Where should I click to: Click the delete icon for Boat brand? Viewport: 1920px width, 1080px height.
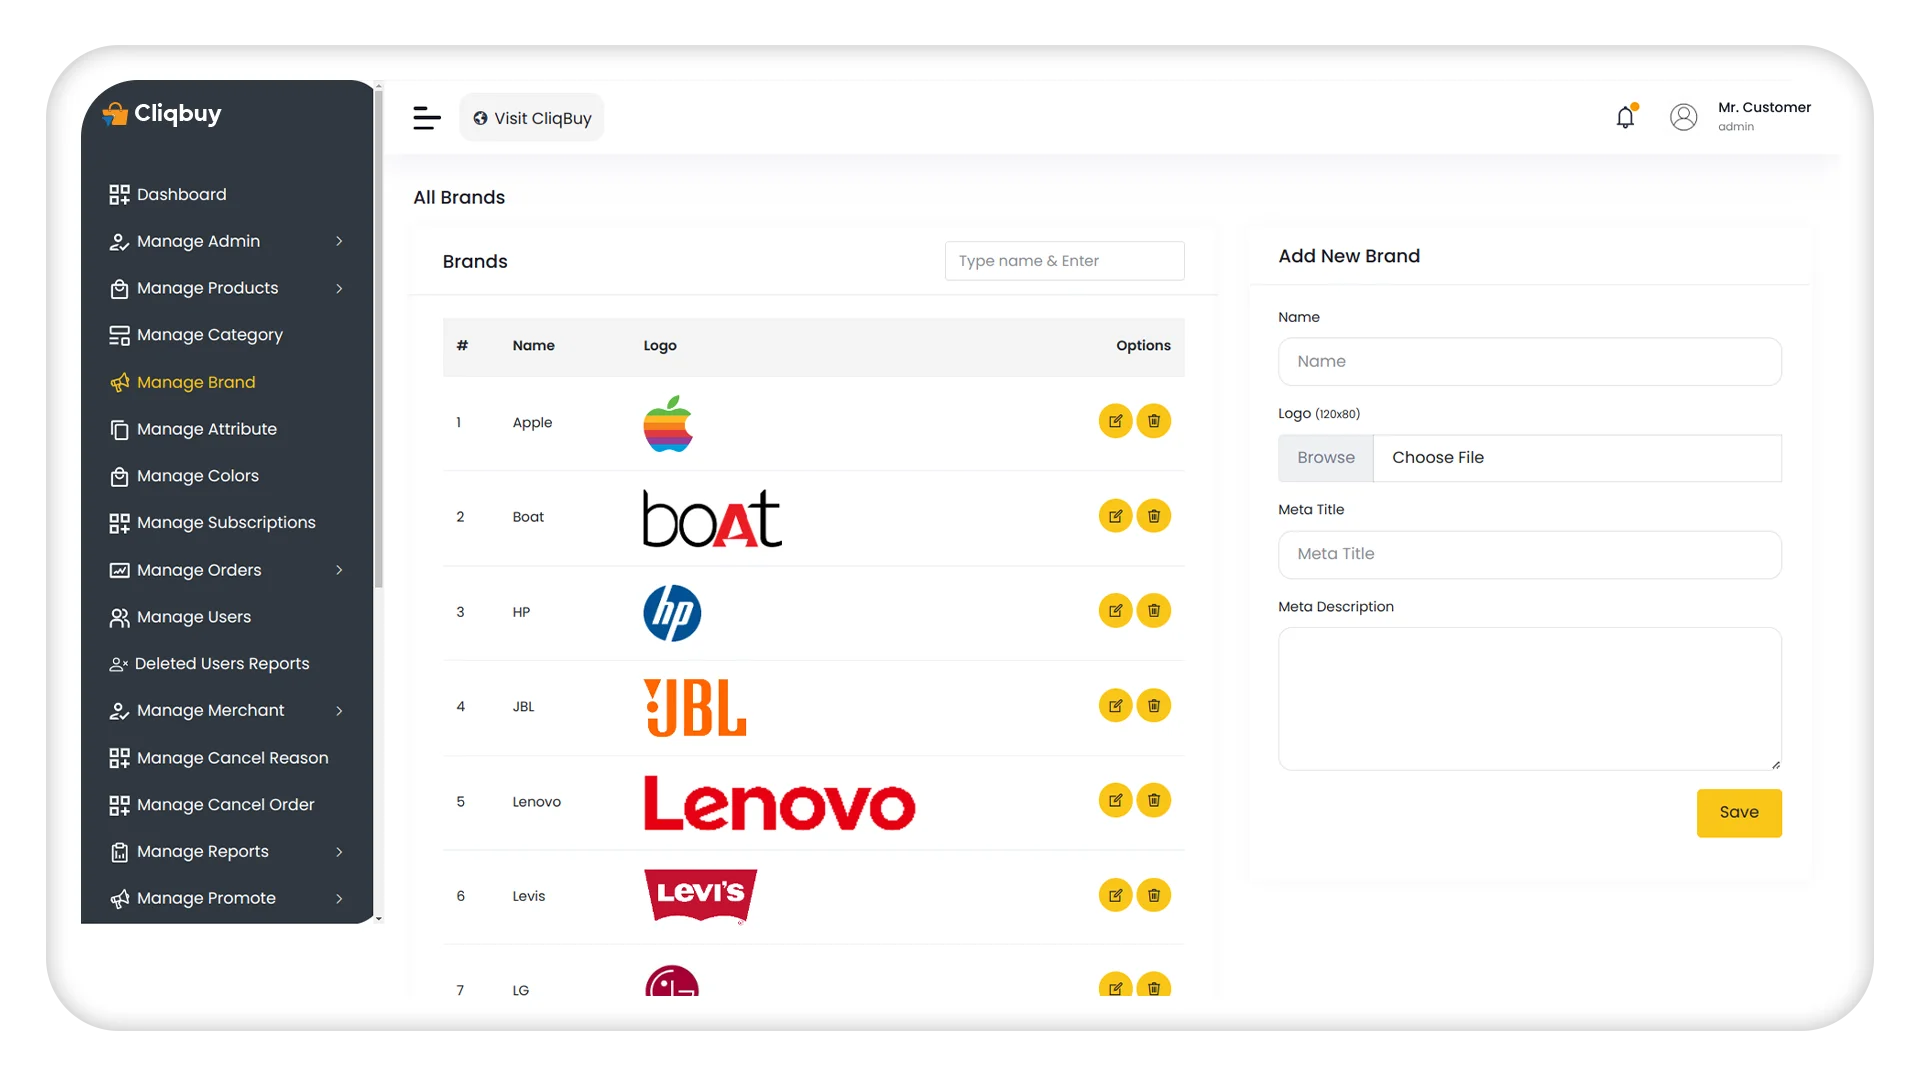[x=1153, y=516]
